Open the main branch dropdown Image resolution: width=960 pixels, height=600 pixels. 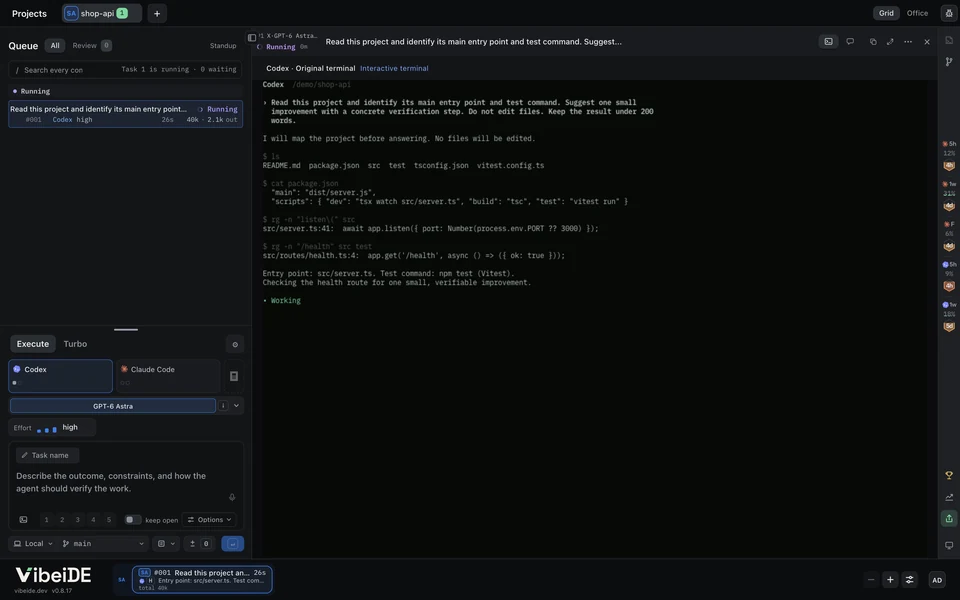pos(103,544)
